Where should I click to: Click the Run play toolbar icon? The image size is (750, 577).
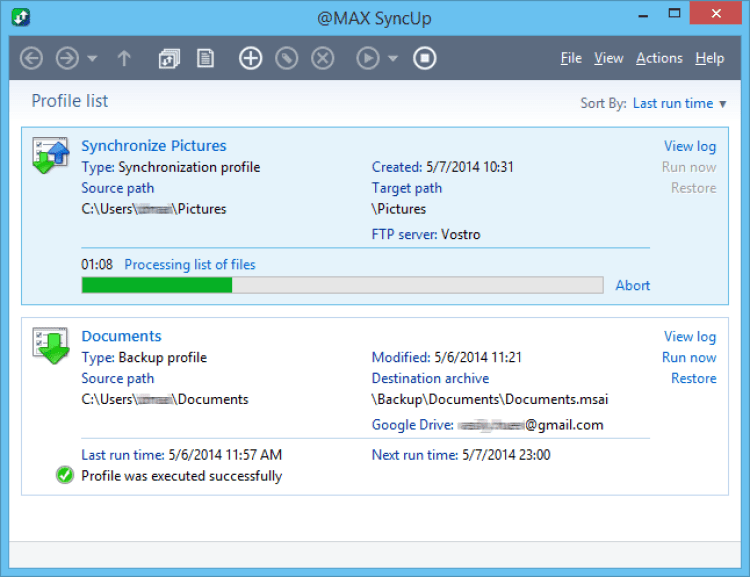(368, 59)
